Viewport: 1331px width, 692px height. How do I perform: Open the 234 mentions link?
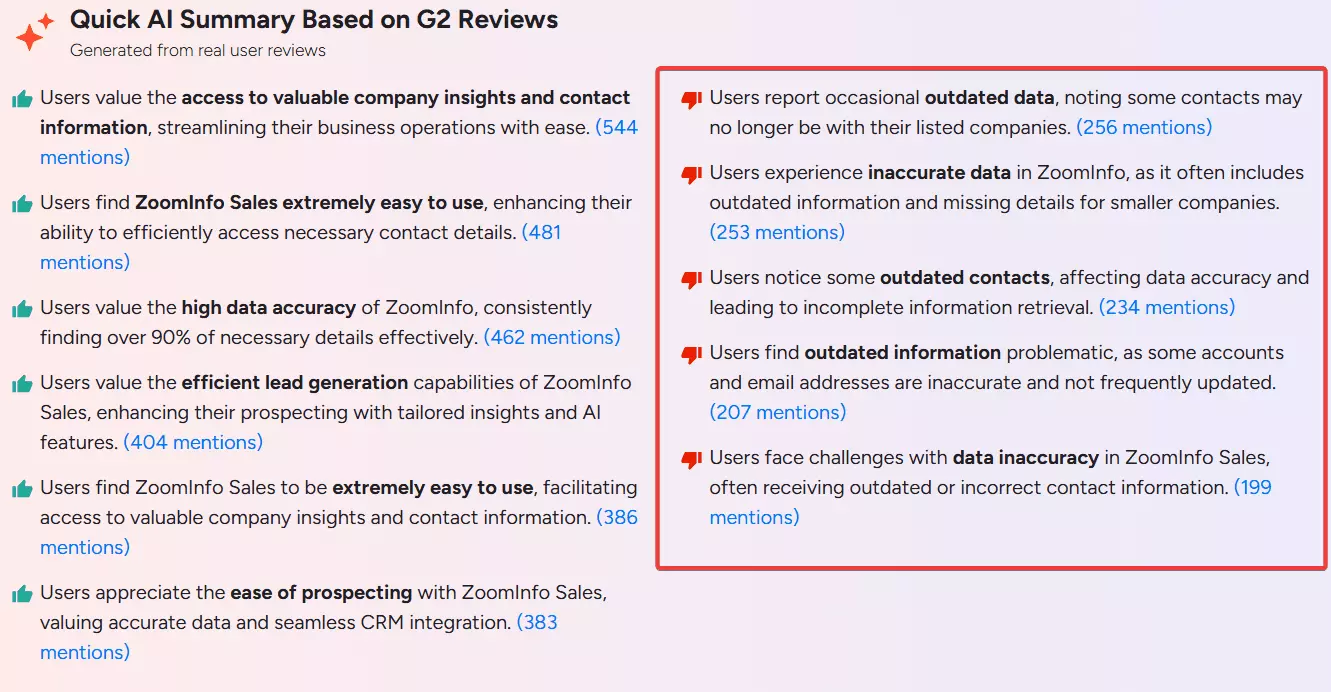coord(1167,307)
